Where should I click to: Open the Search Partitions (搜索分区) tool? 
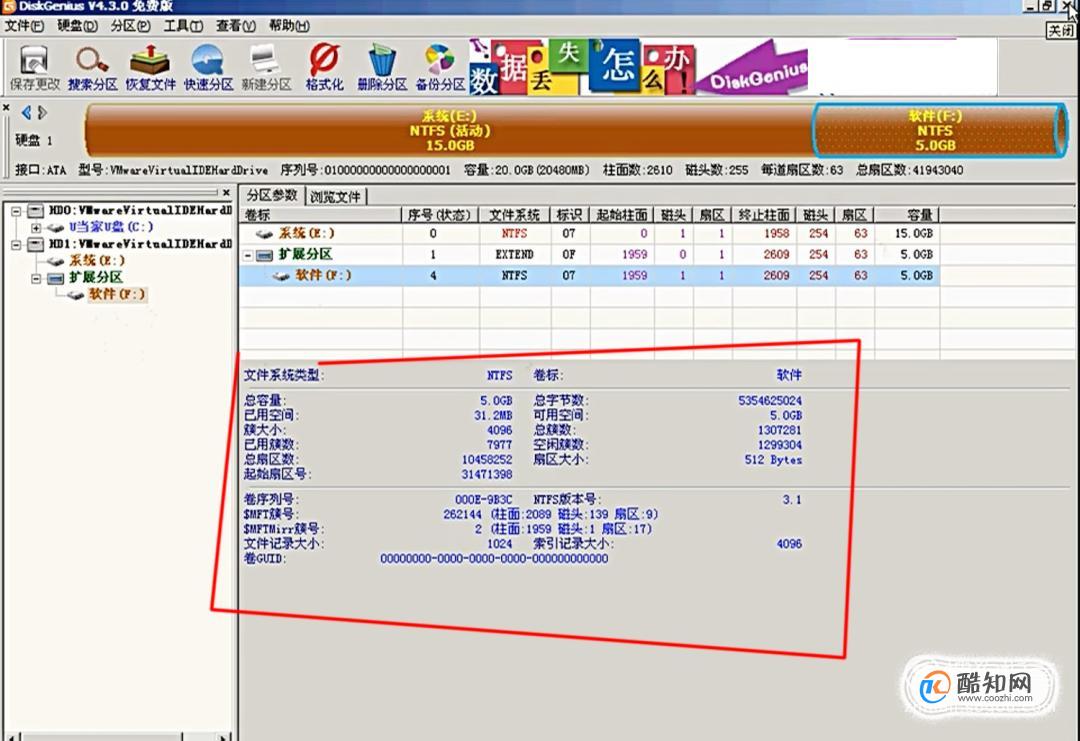tap(92, 68)
